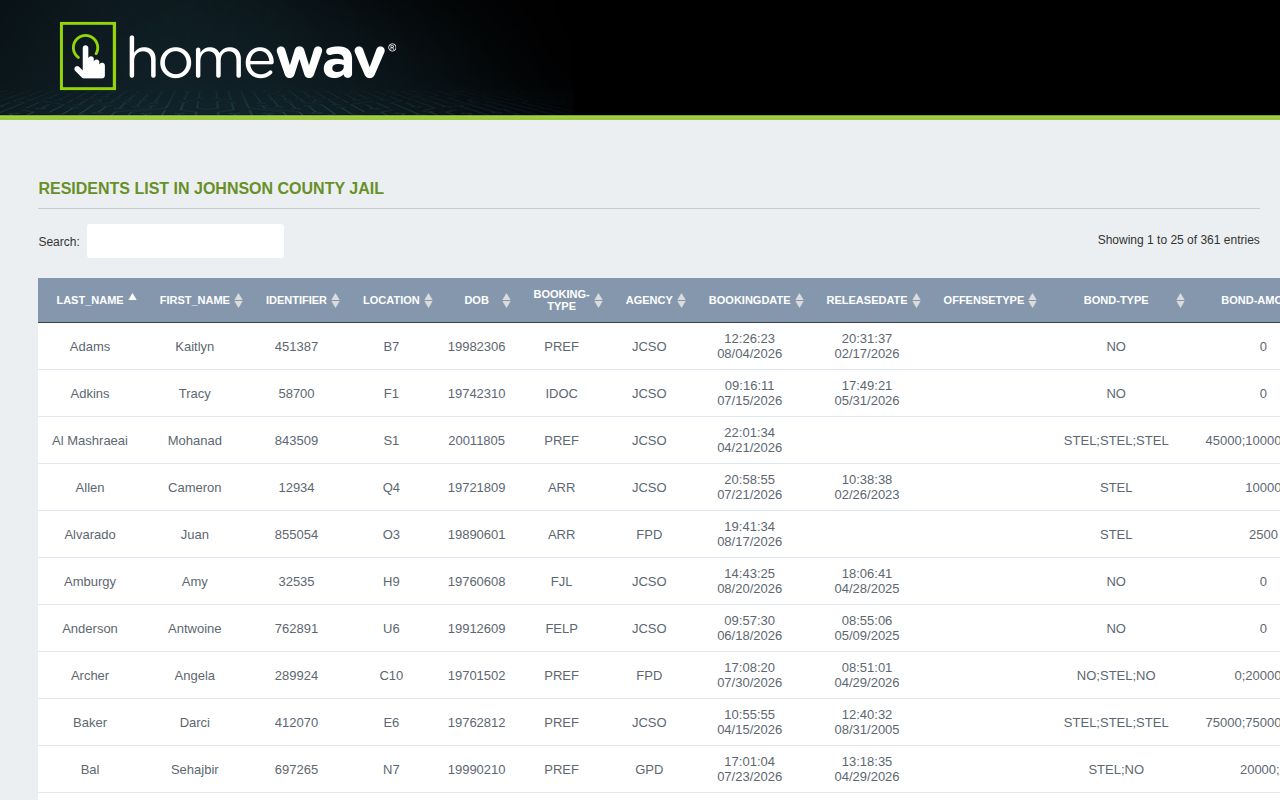Click the BOND-TYPE sort arrows

coord(1180,300)
